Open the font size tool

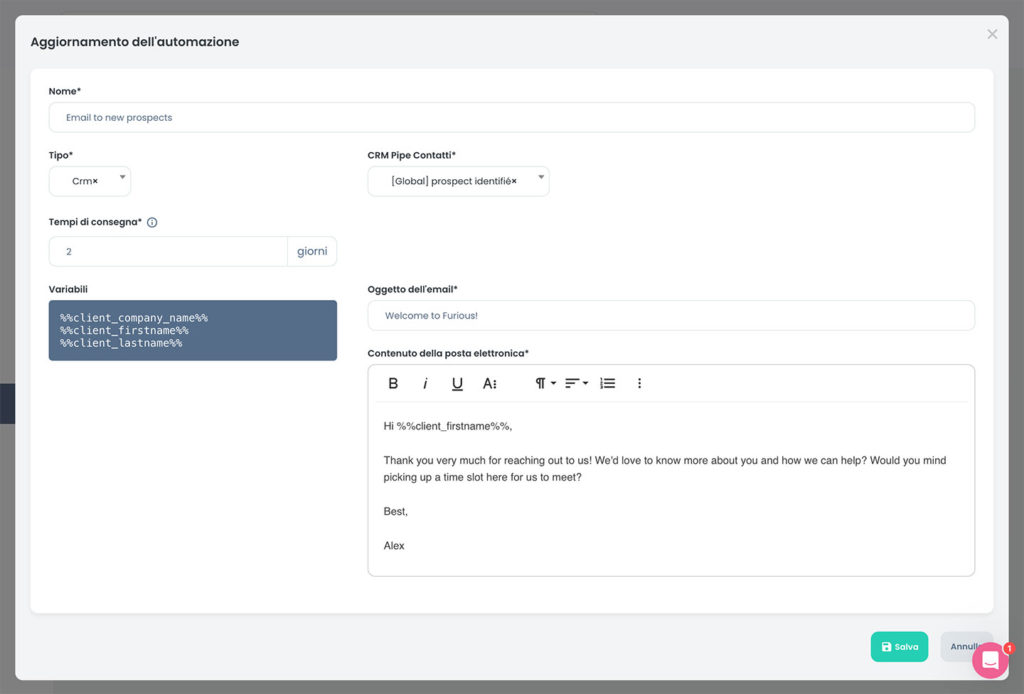click(490, 383)
